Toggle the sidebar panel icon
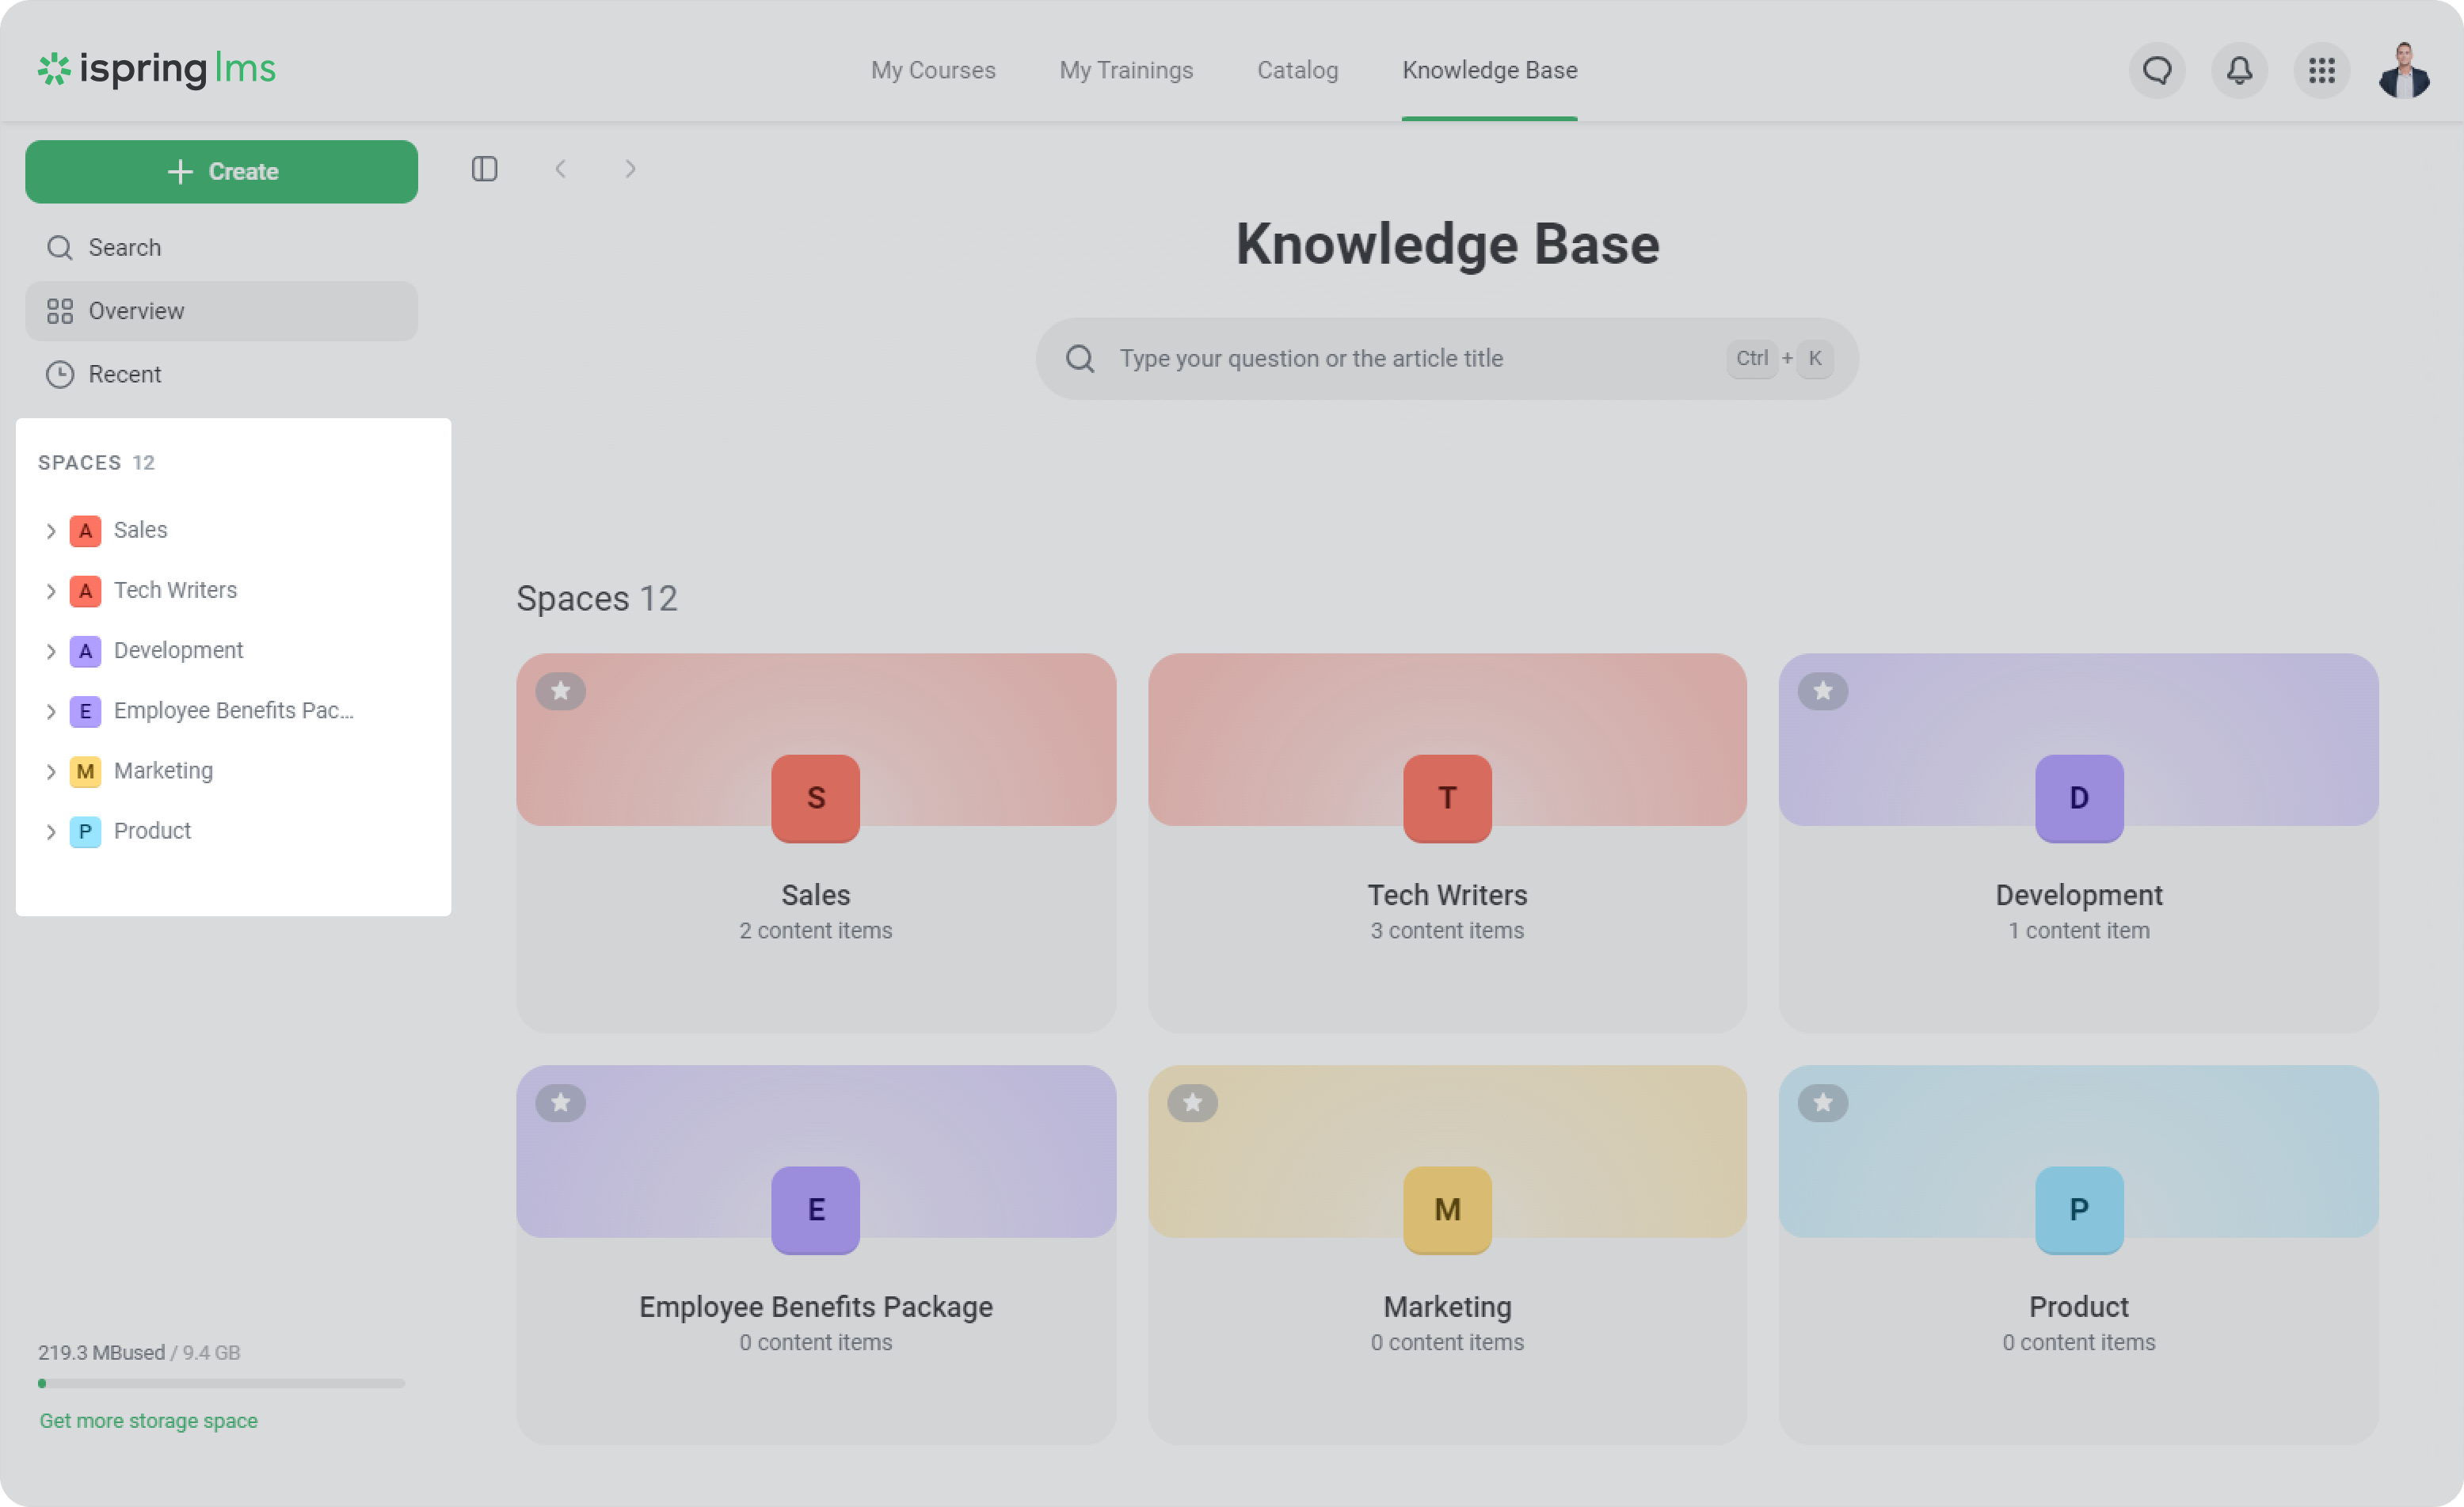2464x1507 pixels. [x=484, y=169]
